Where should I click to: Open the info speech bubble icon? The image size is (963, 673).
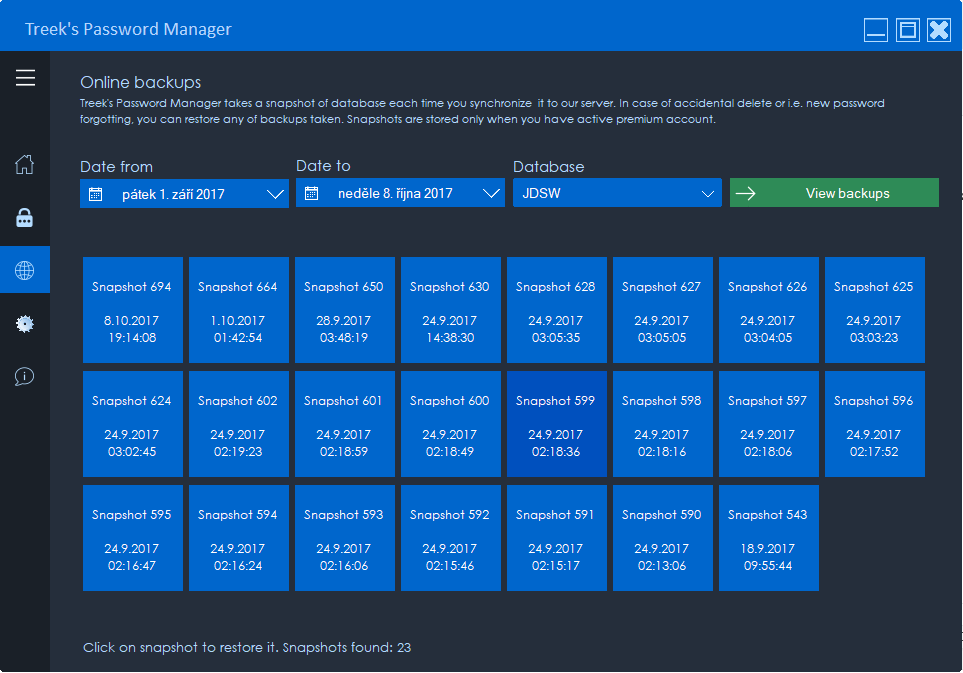click(x=25, y=377)
